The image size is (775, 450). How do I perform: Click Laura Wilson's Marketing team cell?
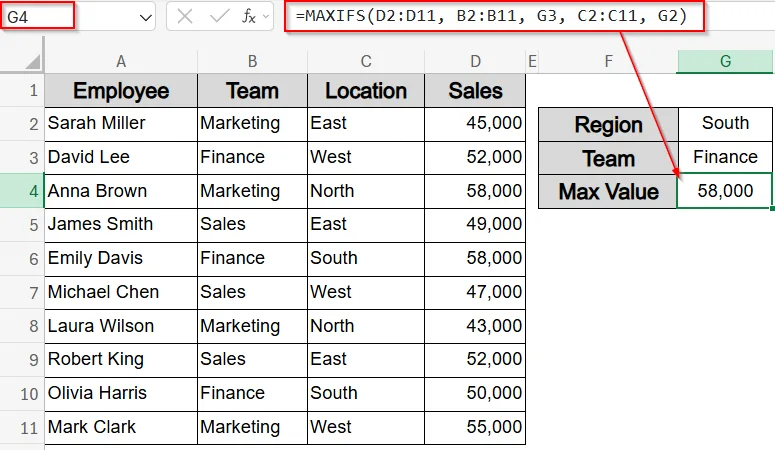[253, 326]
